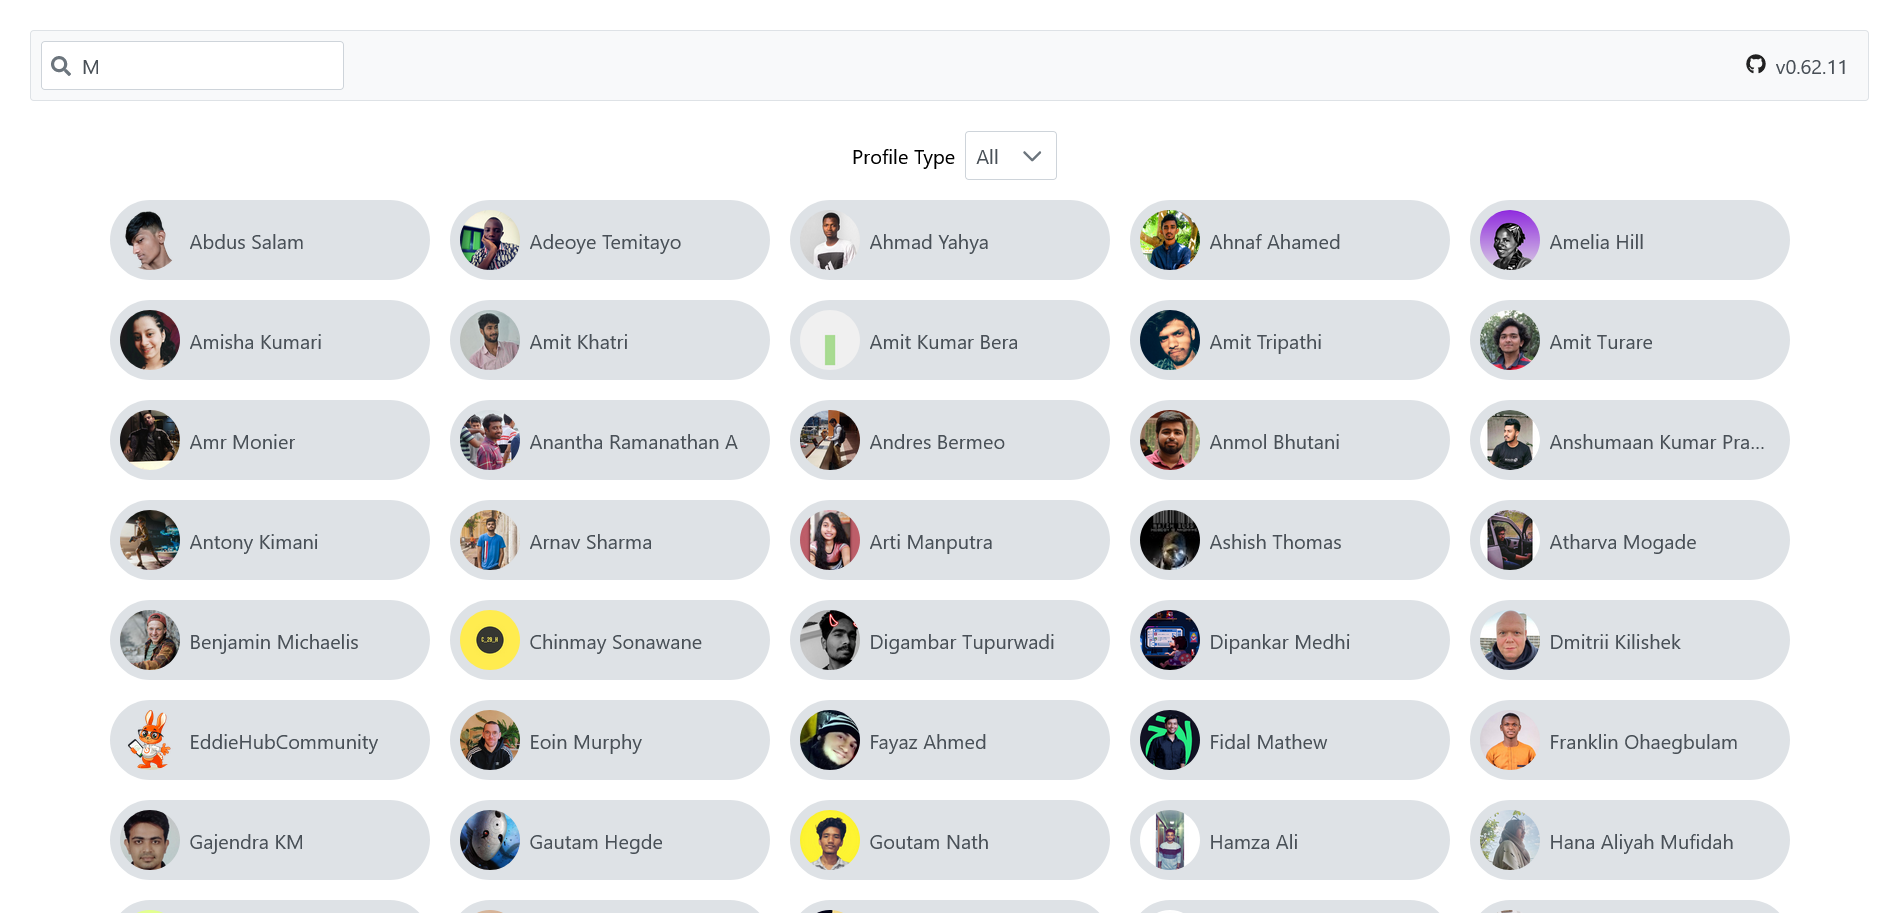Image resolution: width=1898 pixels, height=913 pixels.
Task: Click the EddieHubCommunity mascot avatar
Action: (x=149, y=740)
